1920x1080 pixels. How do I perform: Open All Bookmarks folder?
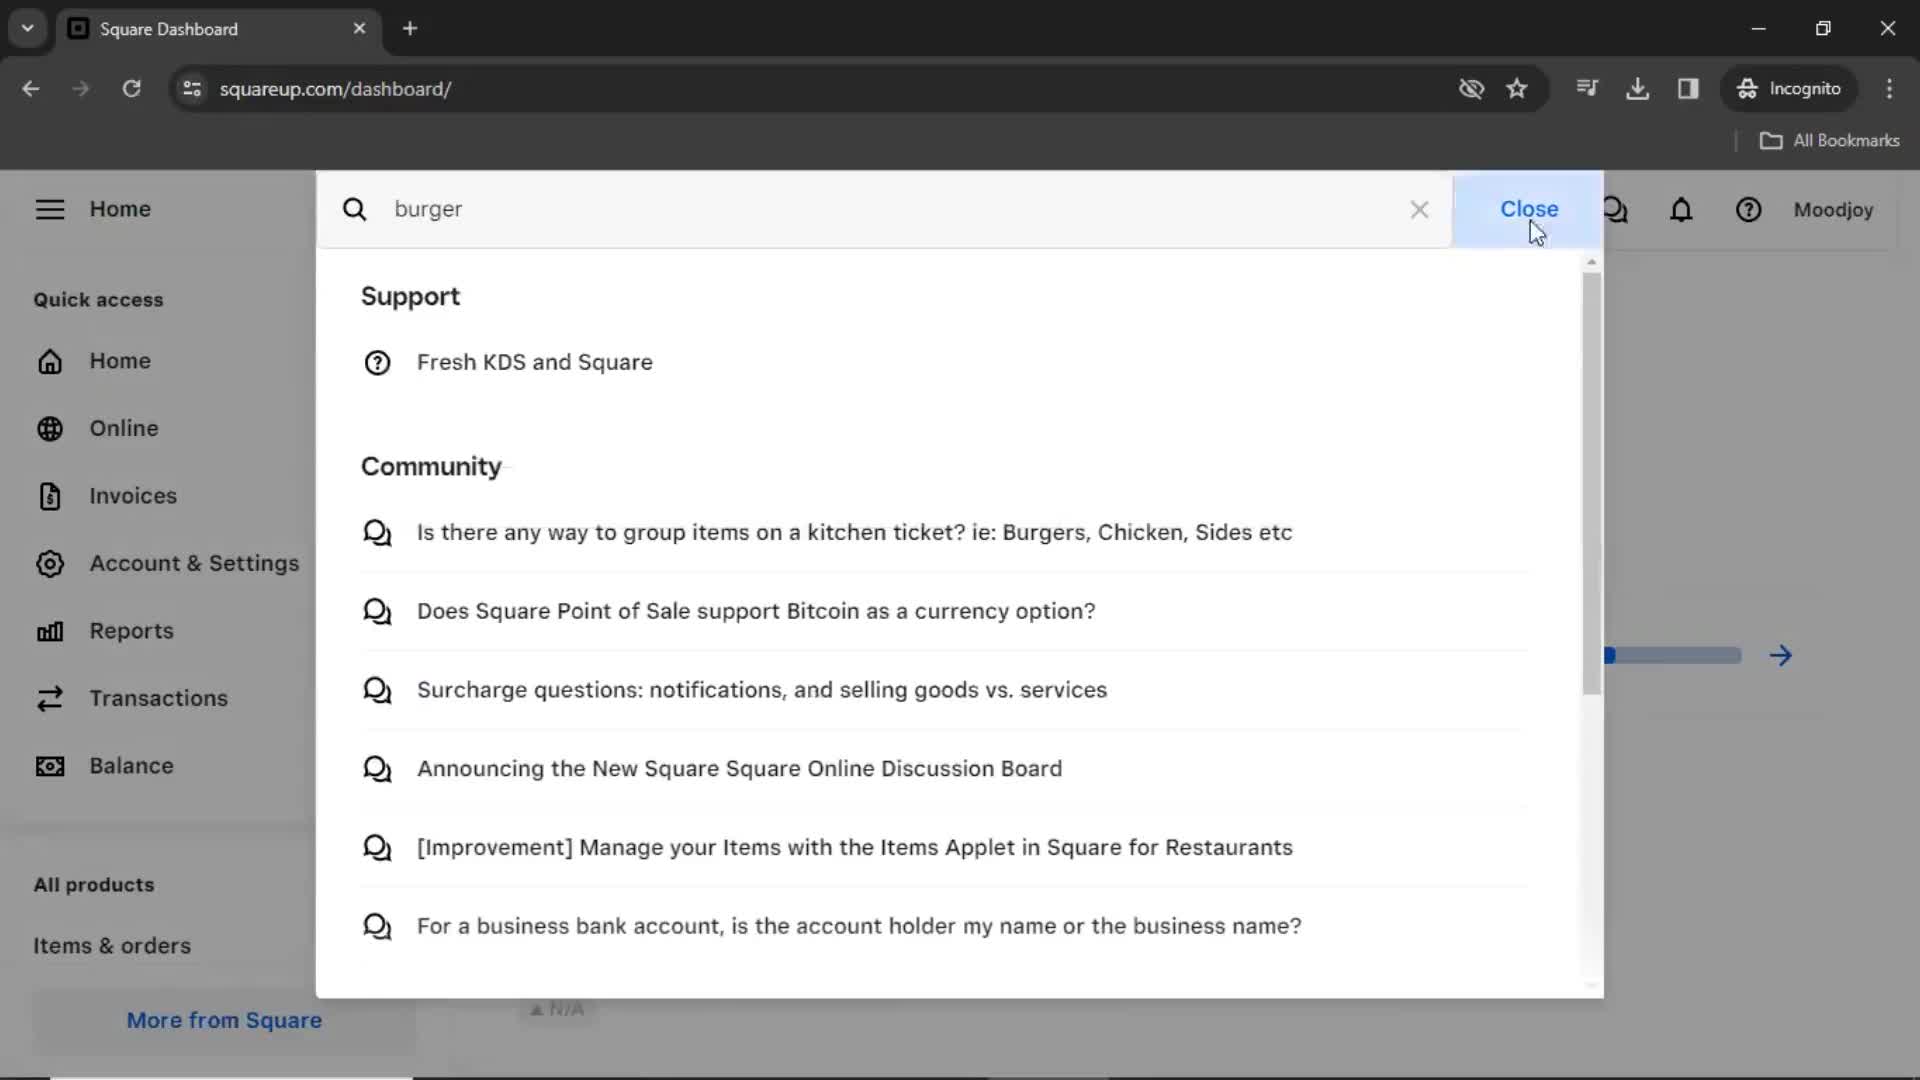(x=1830, y=141)
